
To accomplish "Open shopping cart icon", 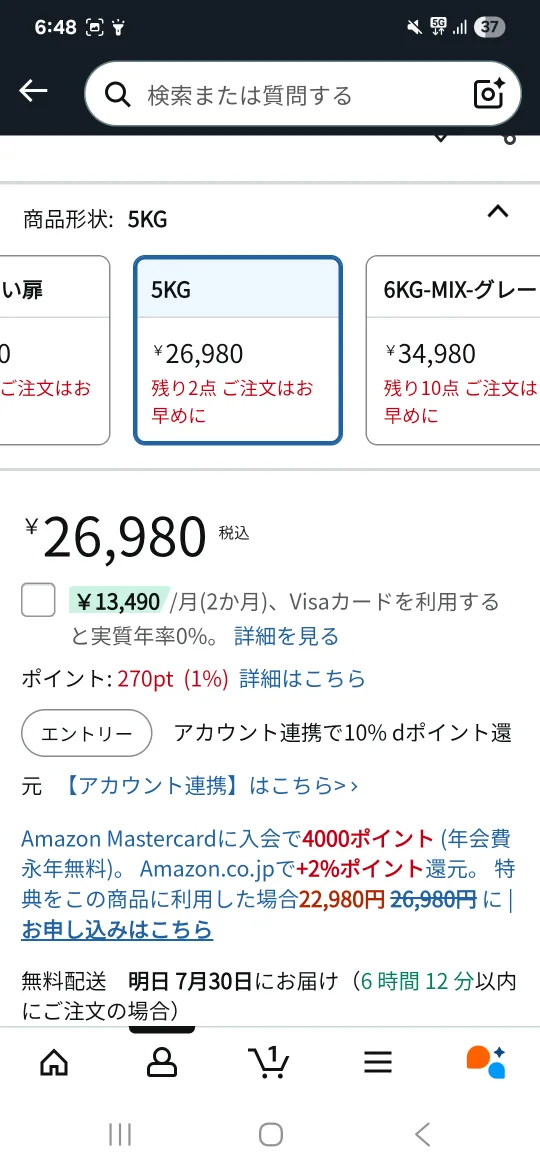I will tap(269, 1063).
